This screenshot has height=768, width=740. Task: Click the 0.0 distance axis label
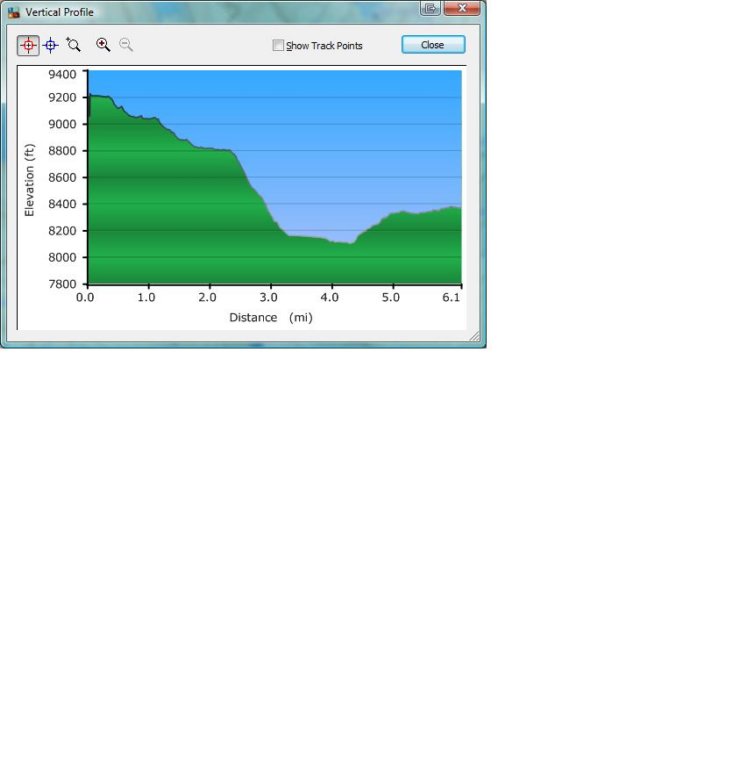tap(85, 297)
